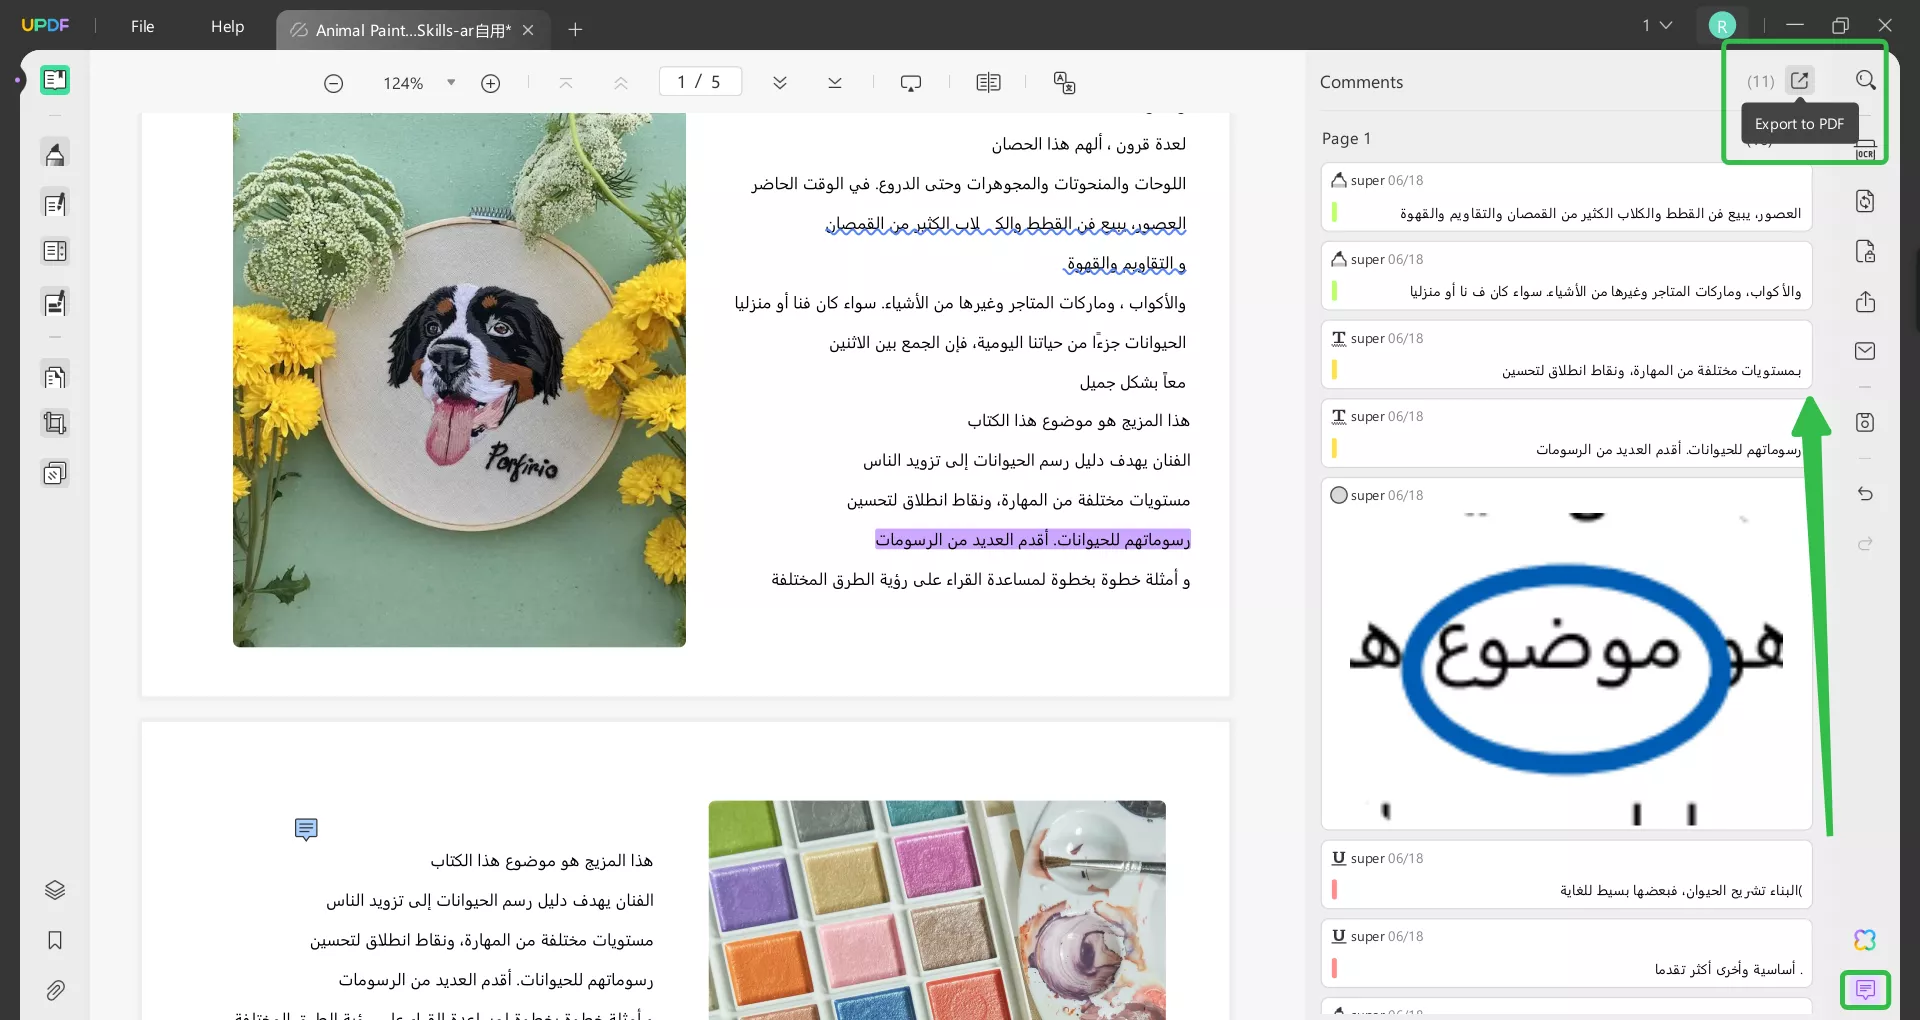This screenshot has width=1920, height=1020.
Task: Launch the AI assistant icon
Action: [1864, 940]
